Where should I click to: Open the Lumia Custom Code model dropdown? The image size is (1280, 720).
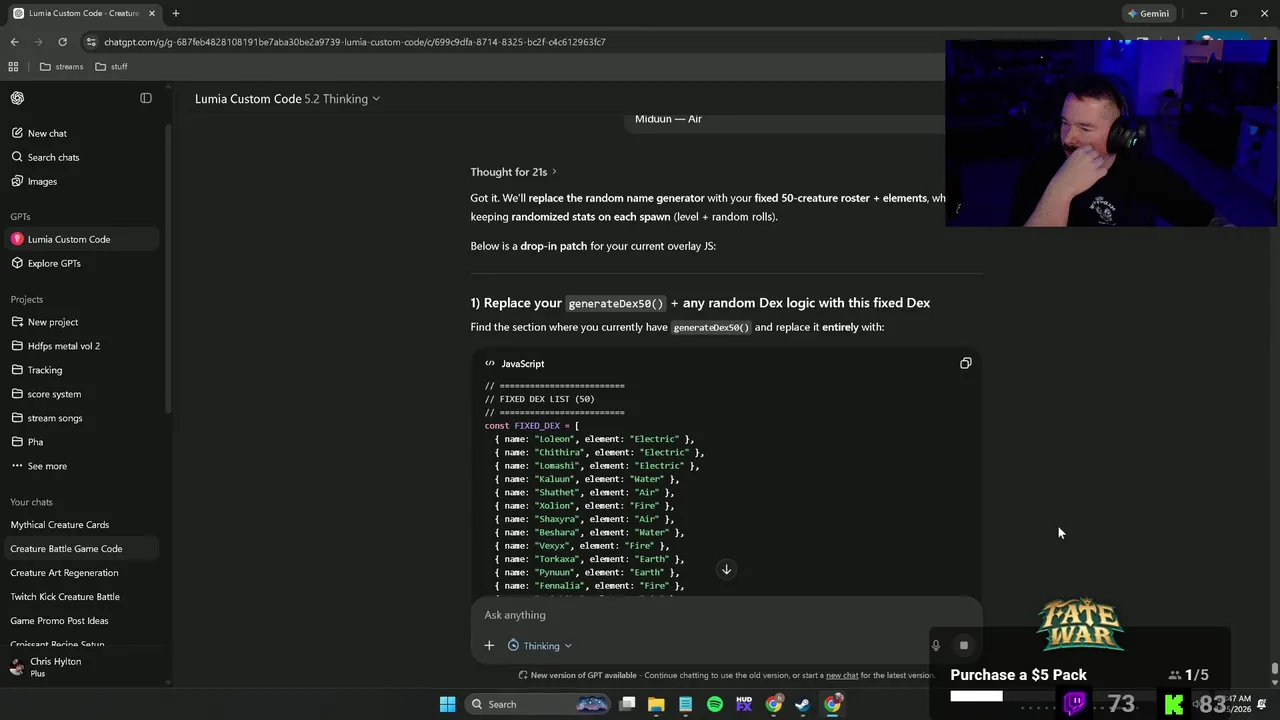[288, 99]
